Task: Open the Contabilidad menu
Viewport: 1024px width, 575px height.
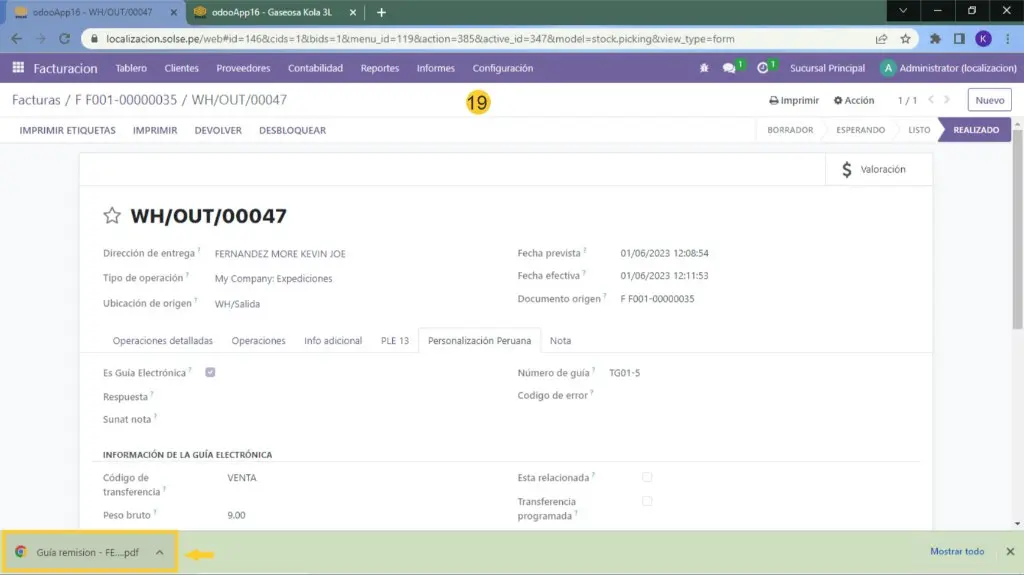Action: tap(315, 68)
